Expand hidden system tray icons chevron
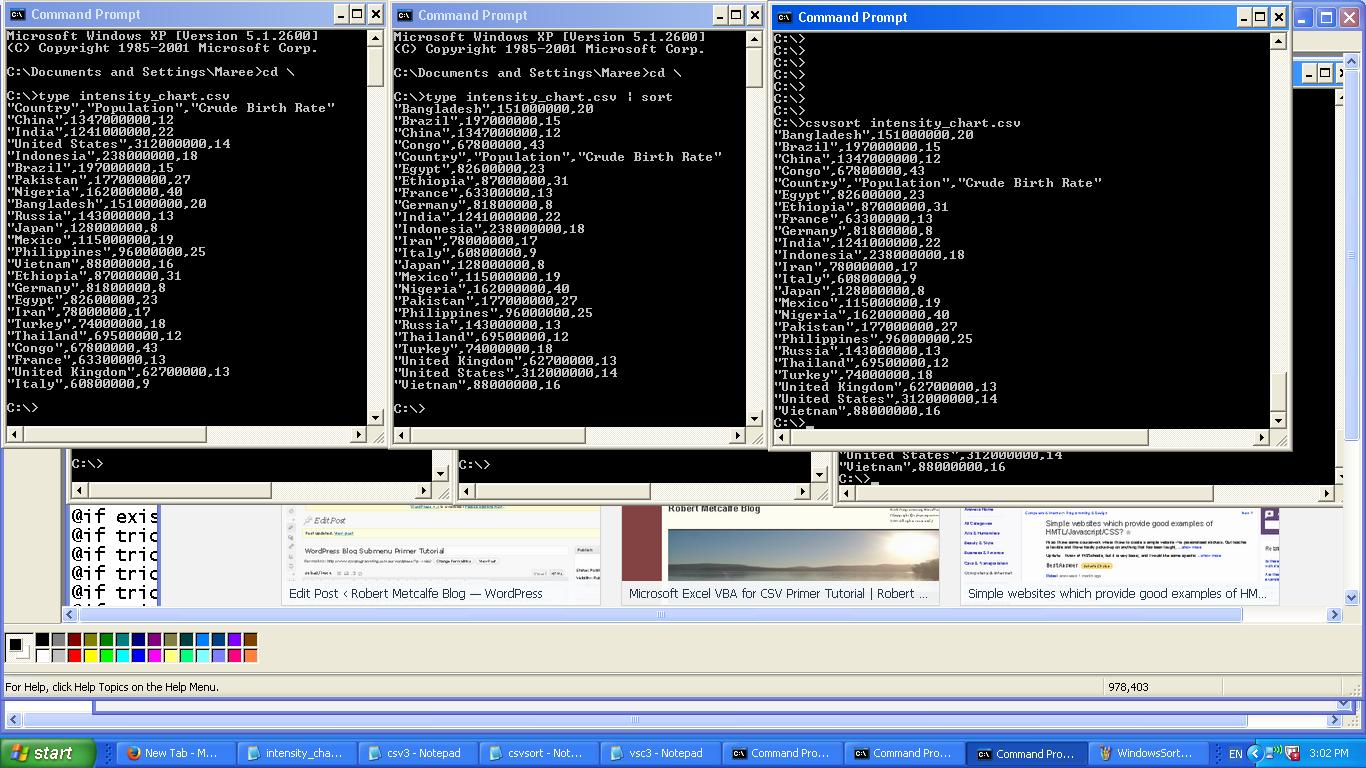Screen dimensions: 1366x768 click(x=1255, y=753)
